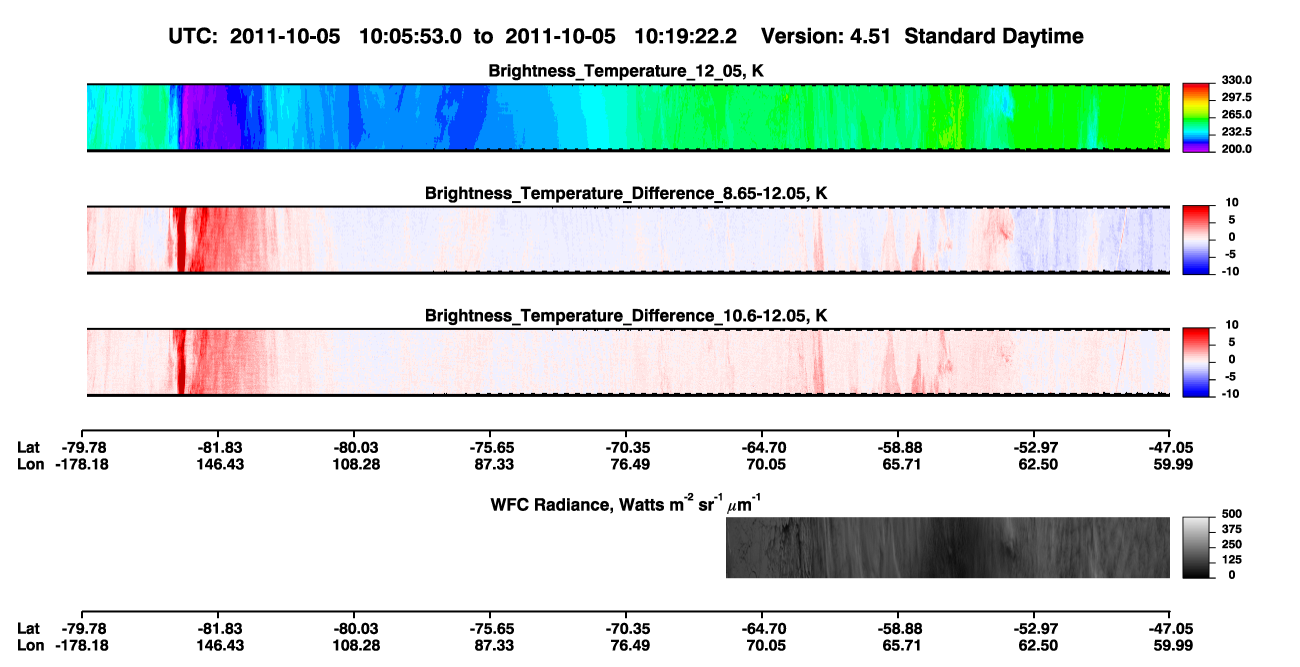This screenshot has height=667, width=1300.
Task: Select the grayscale WFC Radiance image
Action: [947, 547]
